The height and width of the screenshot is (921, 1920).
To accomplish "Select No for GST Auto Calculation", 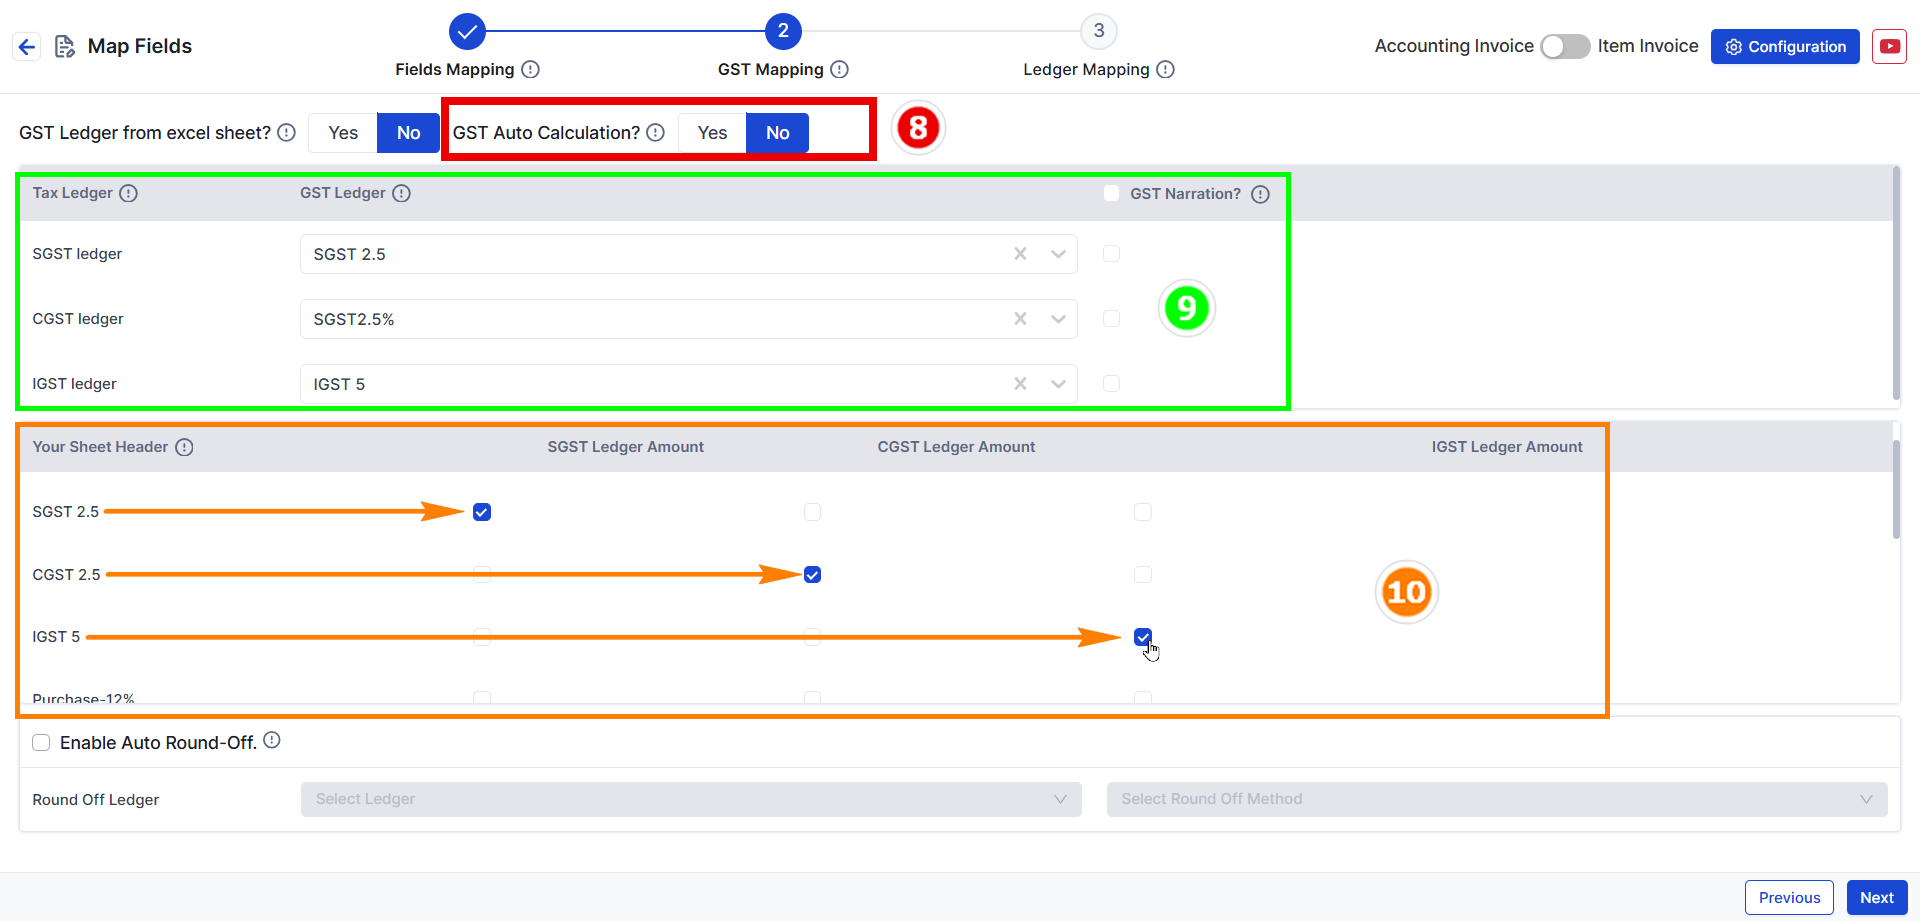I will point(778,133).
